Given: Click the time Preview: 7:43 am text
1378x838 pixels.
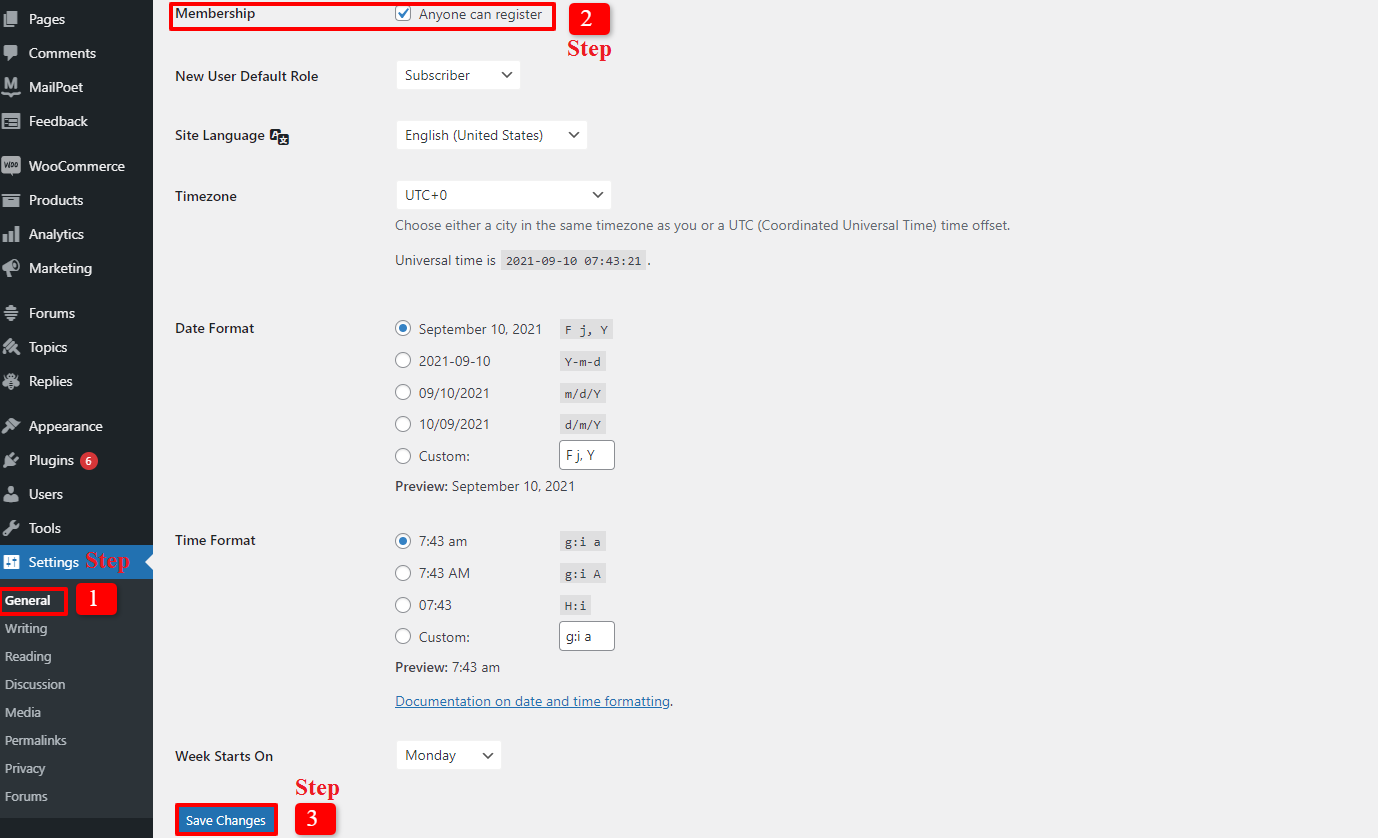Looking at the screenshot, I should pyautogui.click(x=447, y=667).
